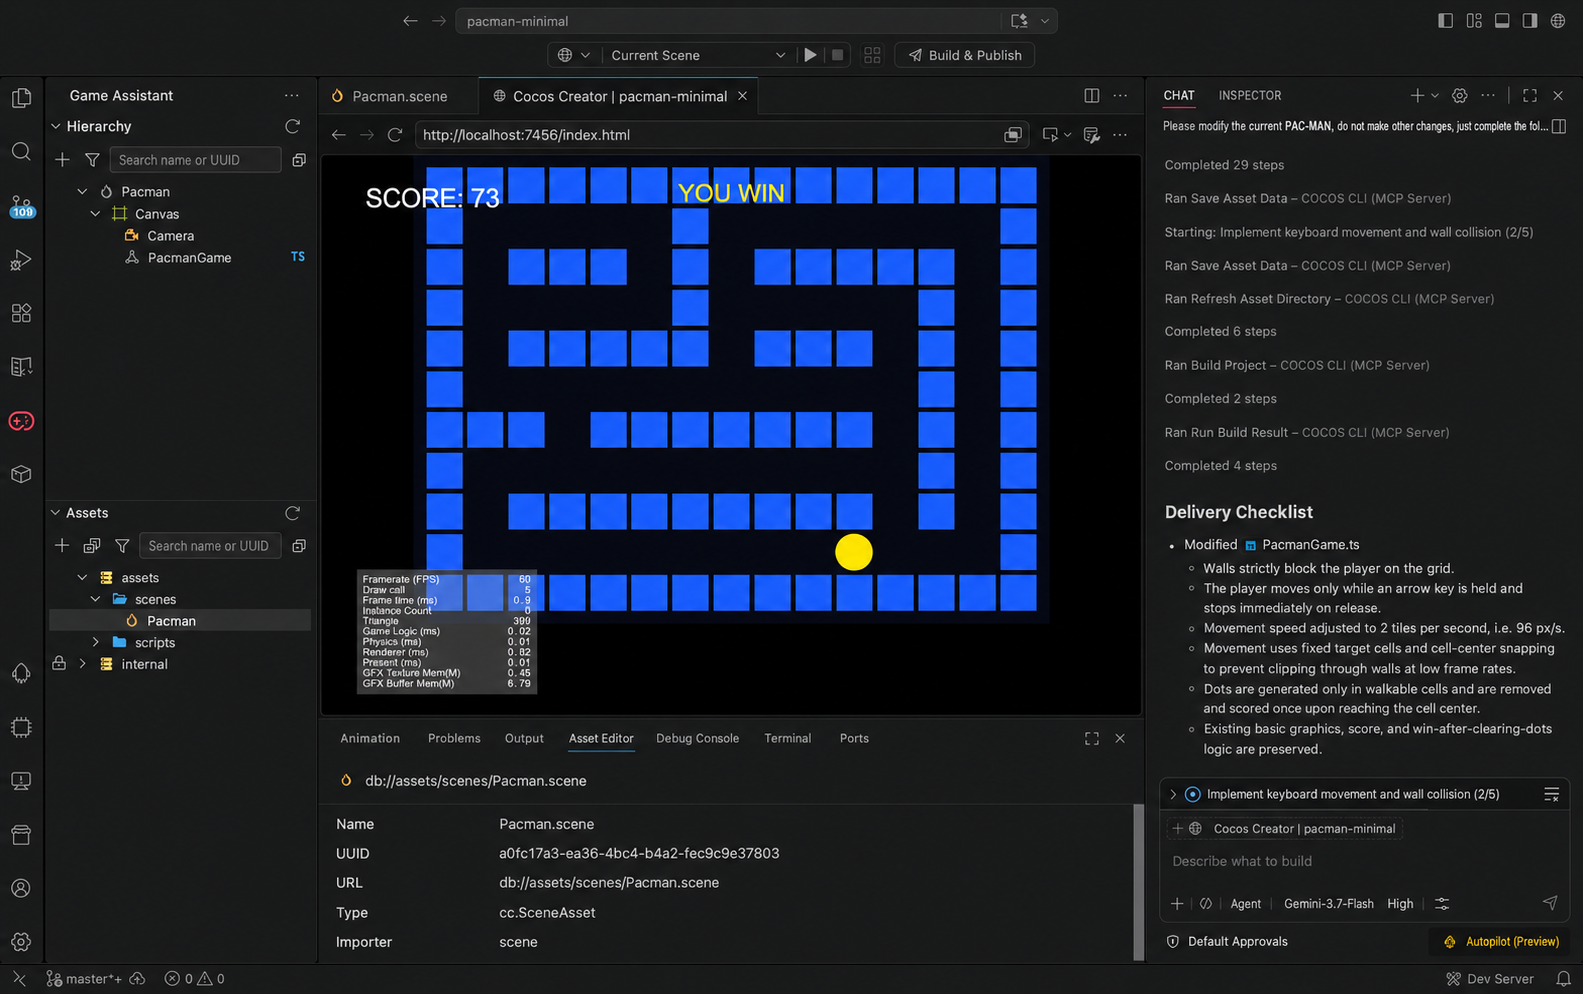Expand the scripts folder in Assets

tap(96, 642)
